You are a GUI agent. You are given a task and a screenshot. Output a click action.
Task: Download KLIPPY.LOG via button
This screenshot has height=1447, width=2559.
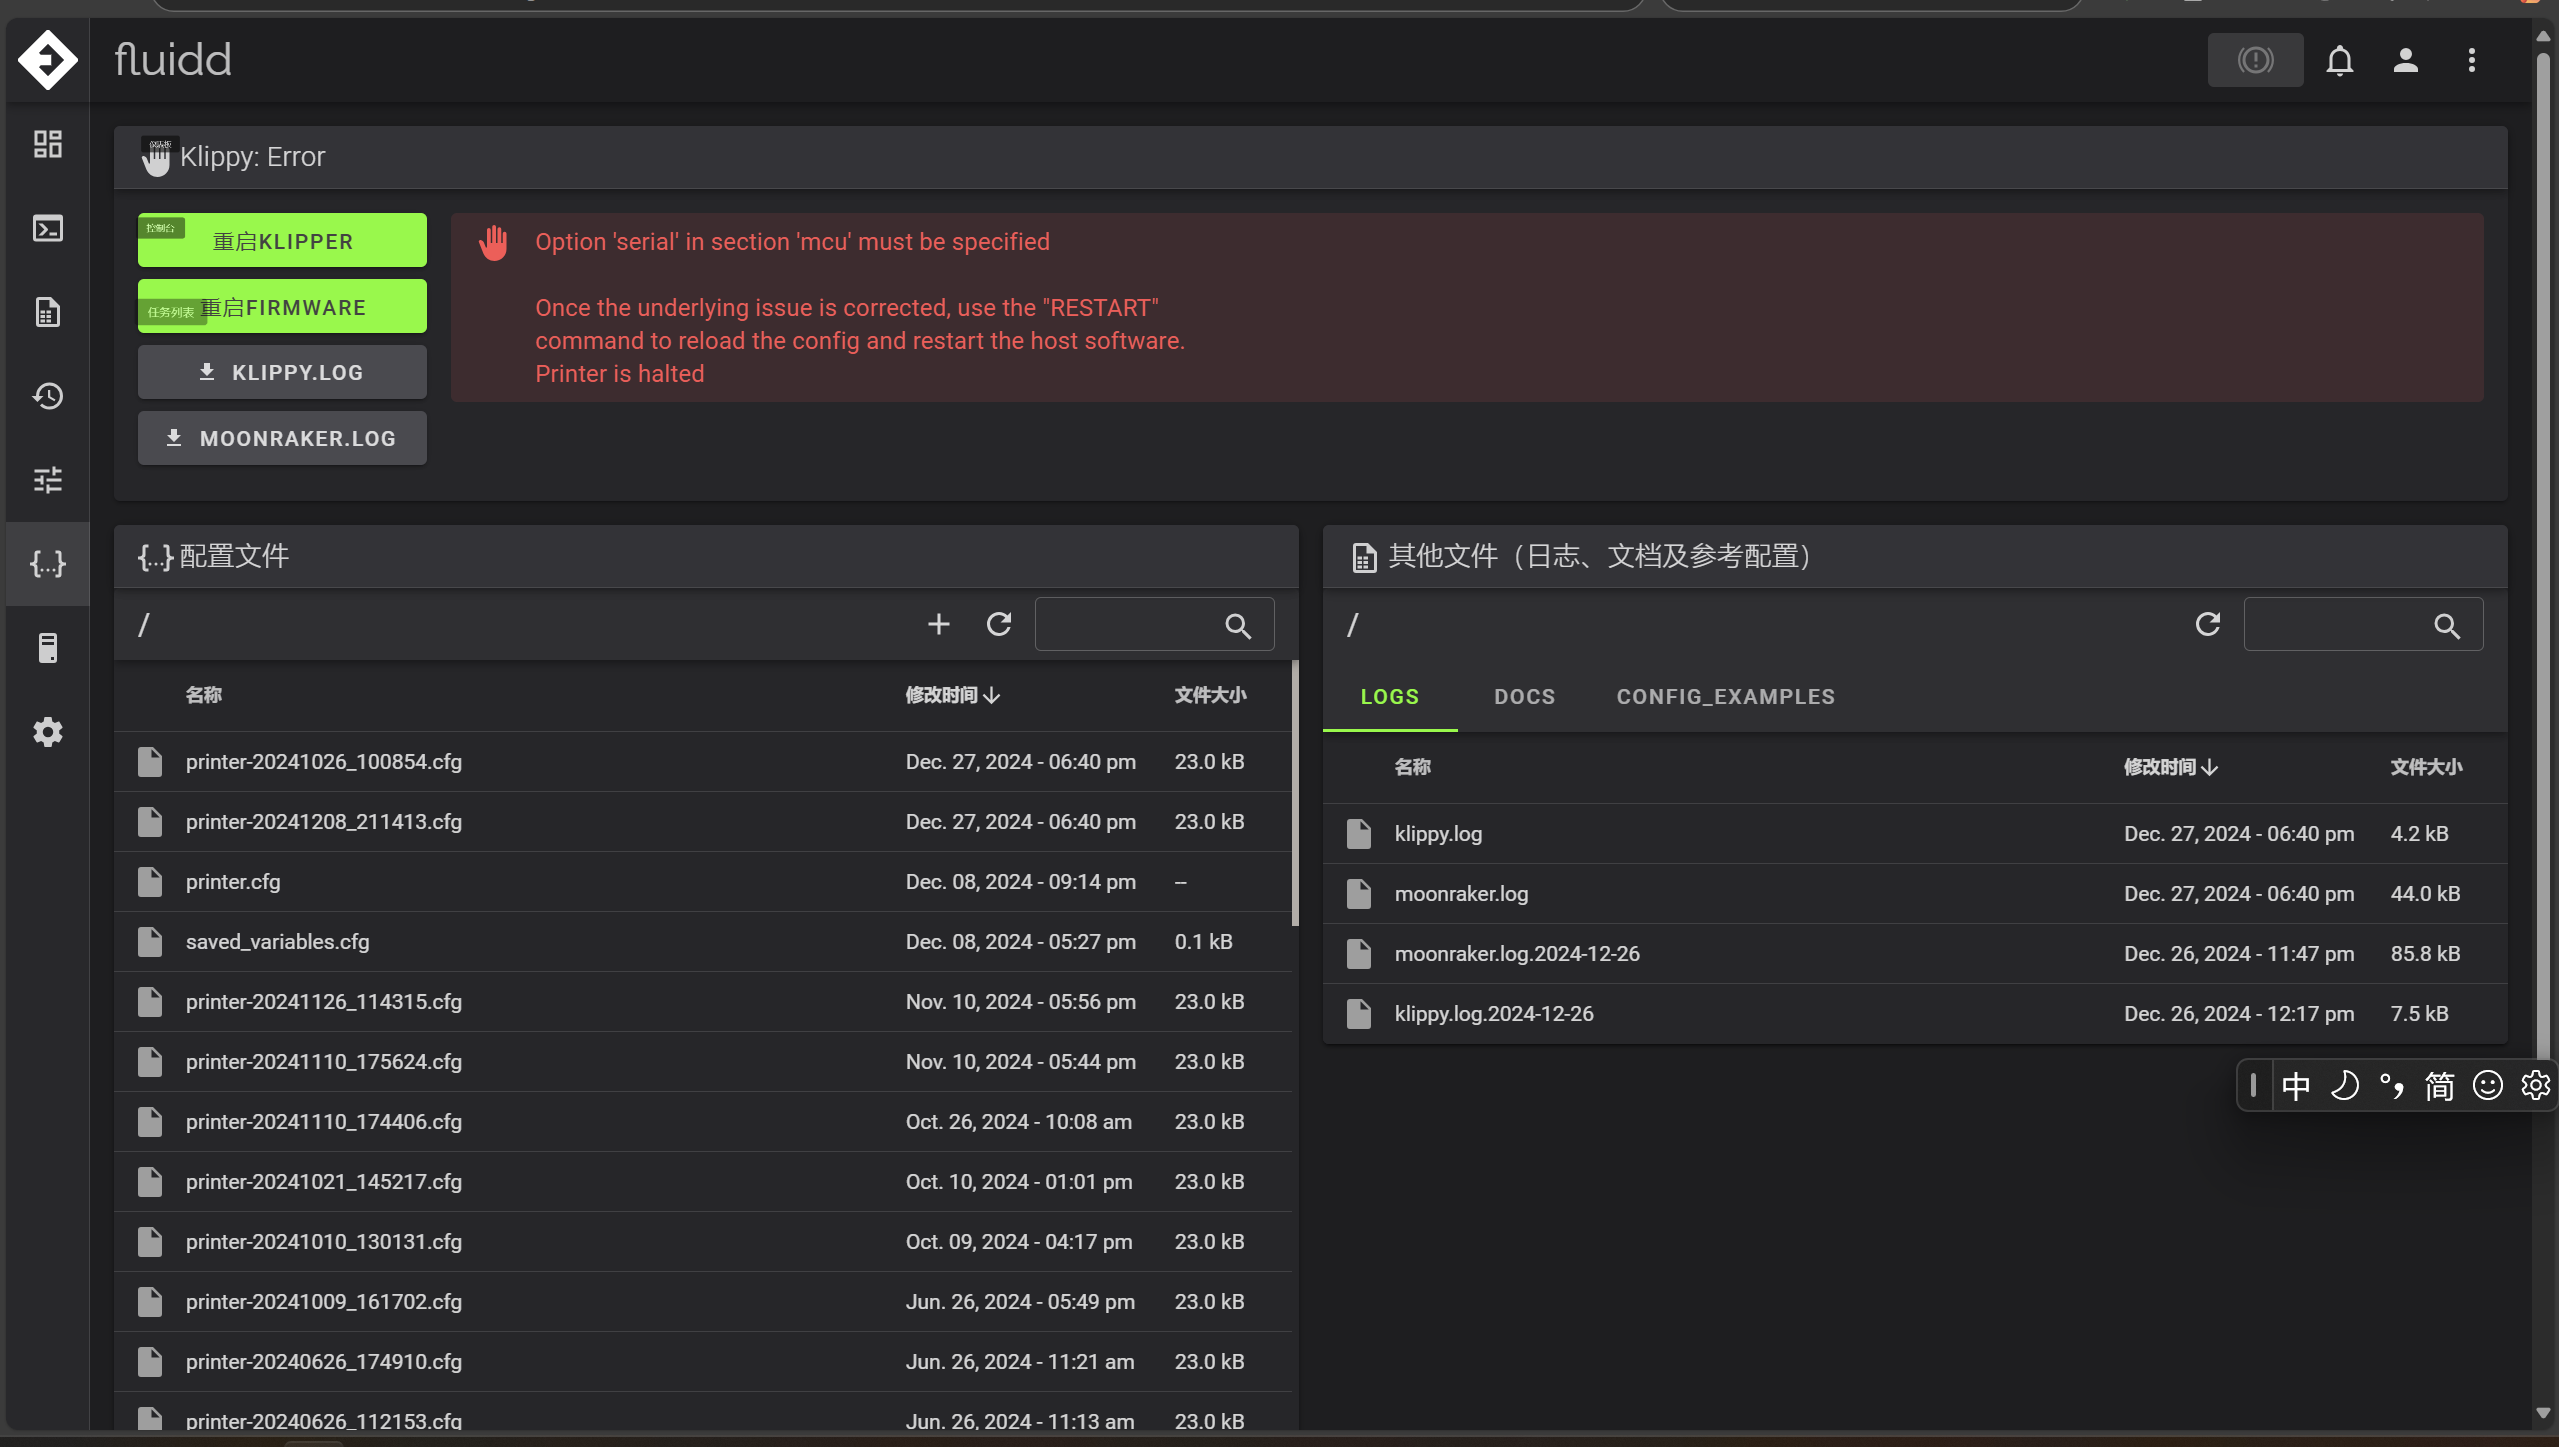point(282,372)
